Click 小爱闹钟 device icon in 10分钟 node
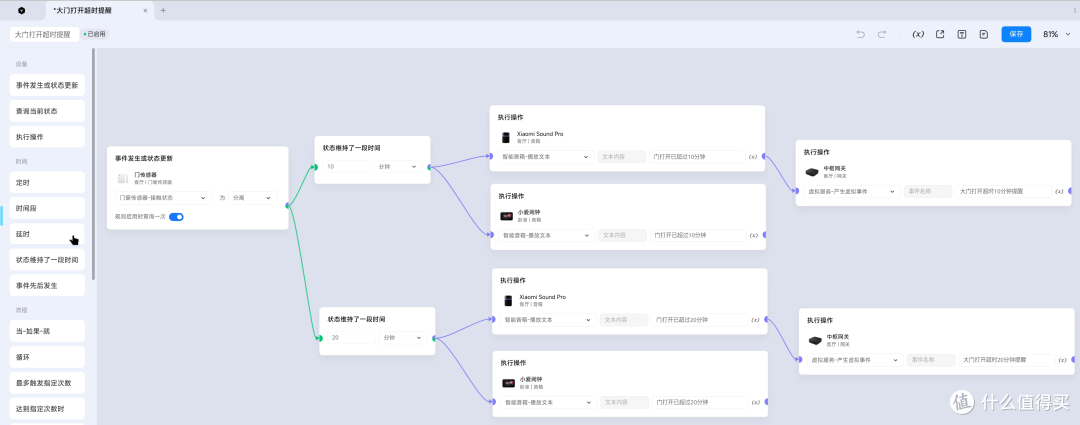 [507, 216]
